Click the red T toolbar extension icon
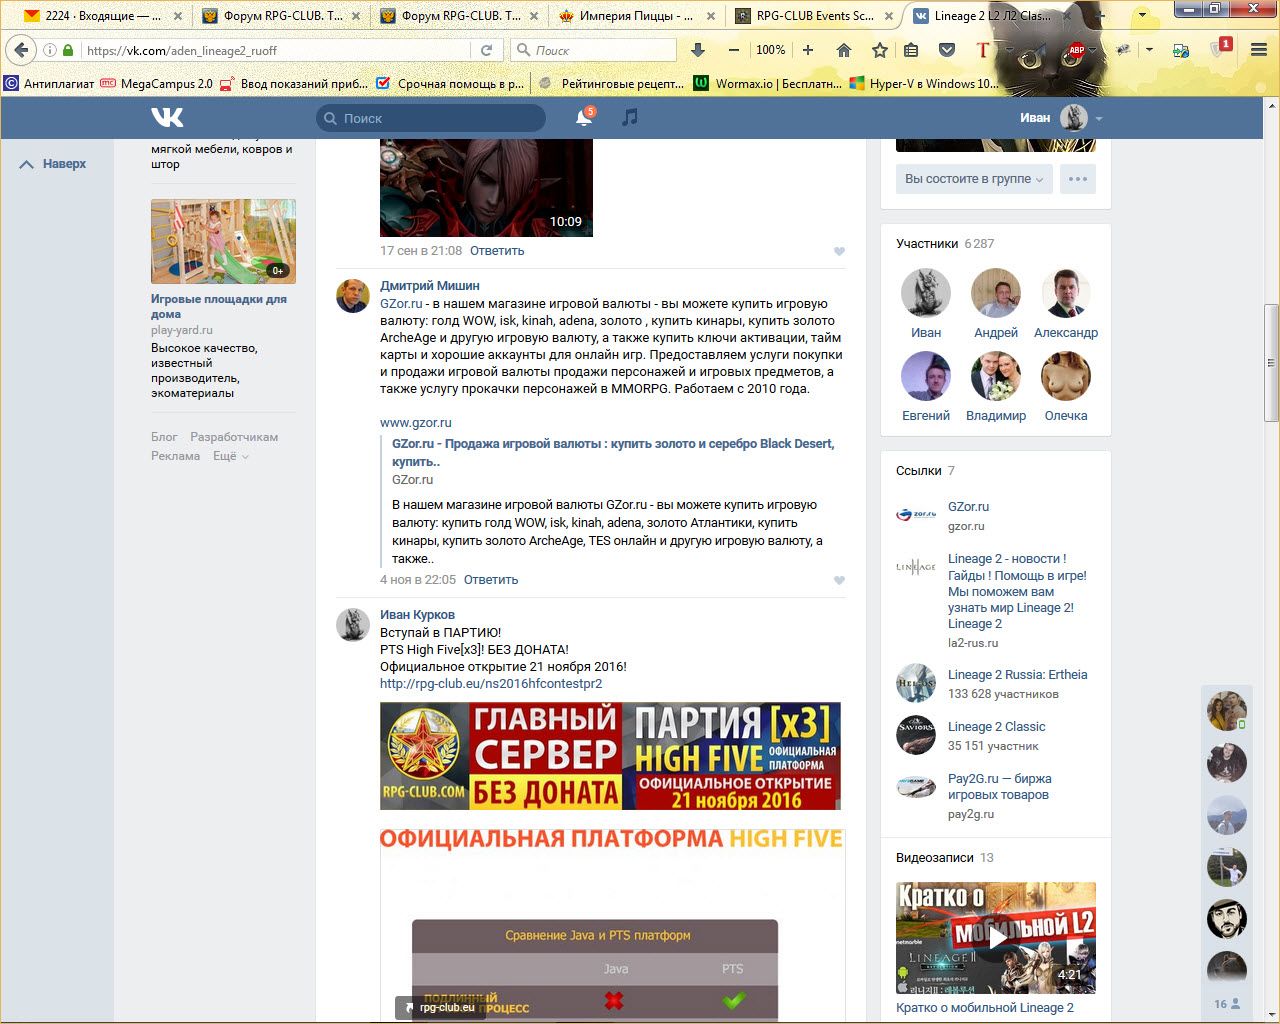The width and height of the screenshot is (1280, 1024). click(983, 50)
